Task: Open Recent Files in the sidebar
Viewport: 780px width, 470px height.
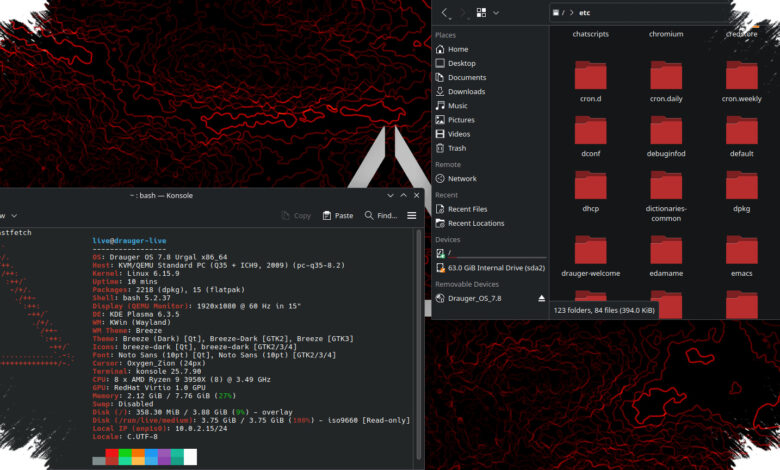Action: coord(490,209)
